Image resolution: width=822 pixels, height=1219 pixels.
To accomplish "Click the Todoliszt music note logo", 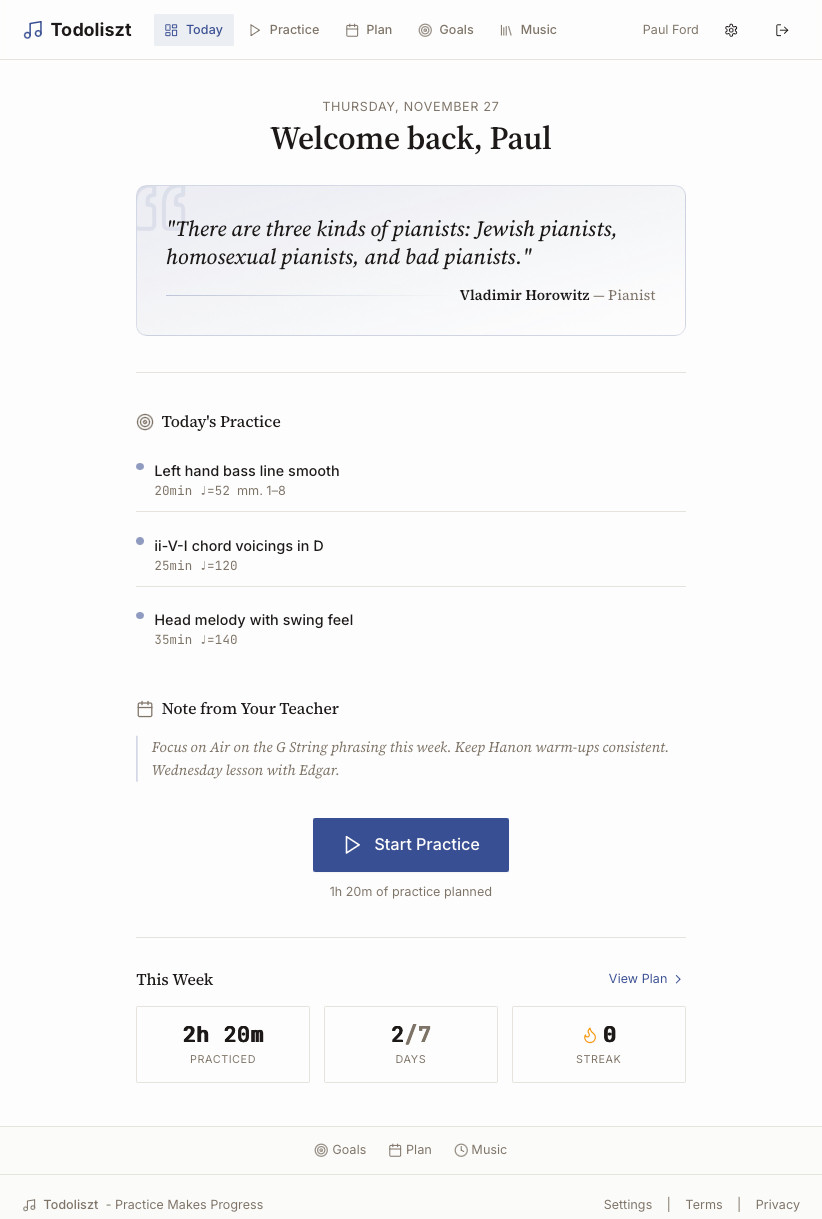I will (x=33, y=29).
